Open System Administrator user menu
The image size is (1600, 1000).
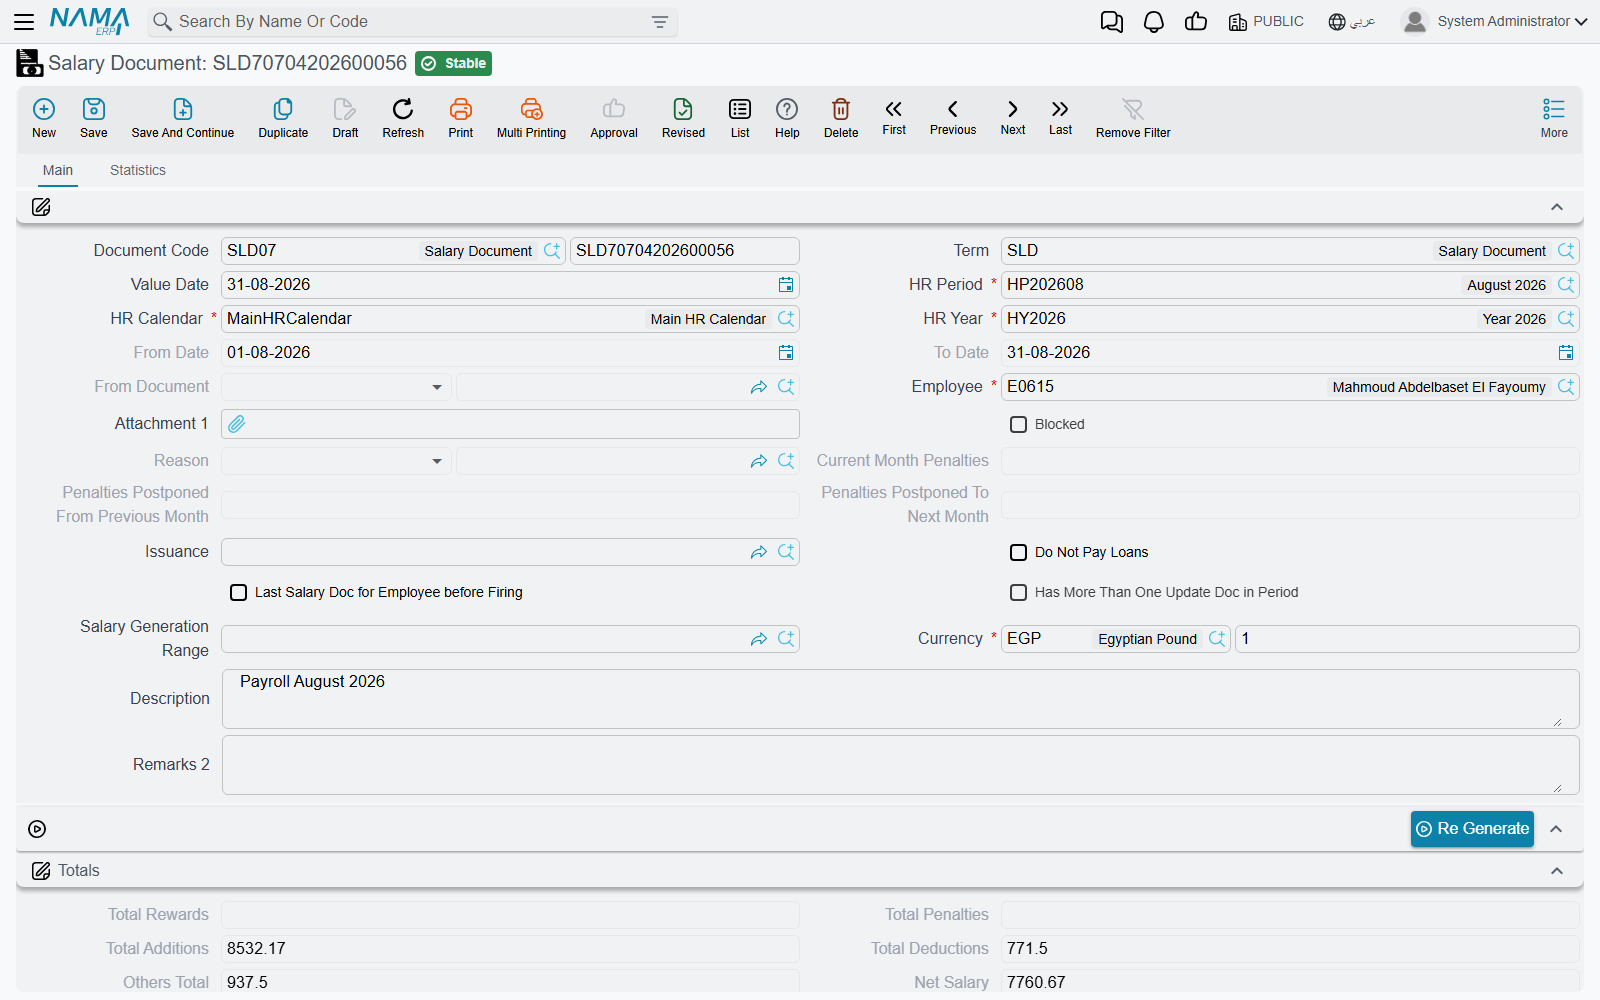tap(1495, 21)
